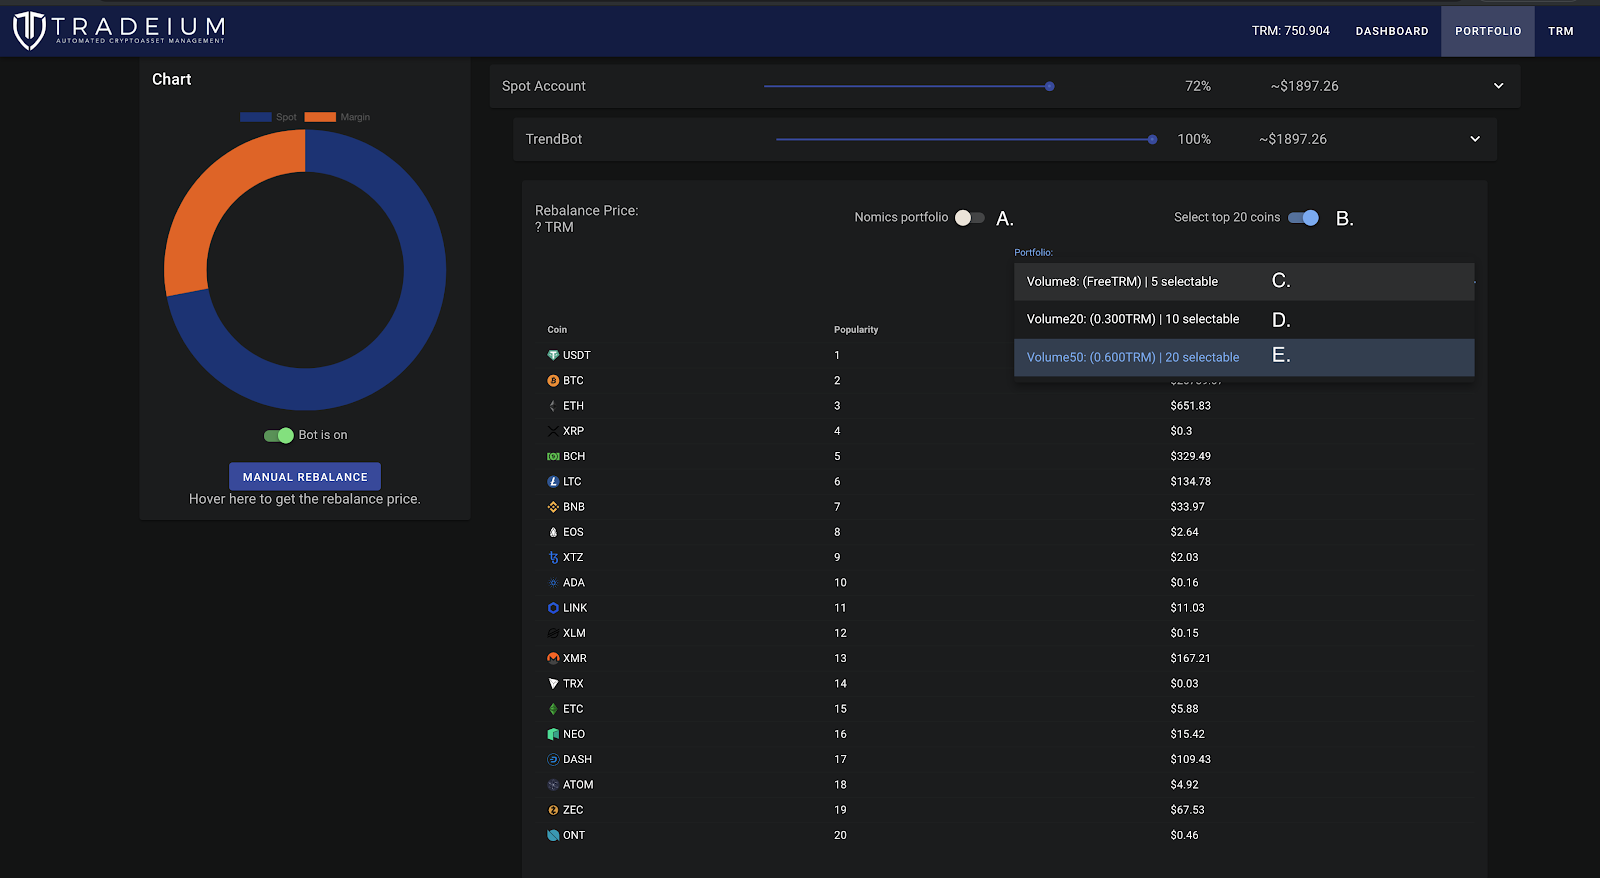Image resolution: width=1600 pixels, height=878 pixels.
Task: Click the ATOM coin icon
Action: 553,785
